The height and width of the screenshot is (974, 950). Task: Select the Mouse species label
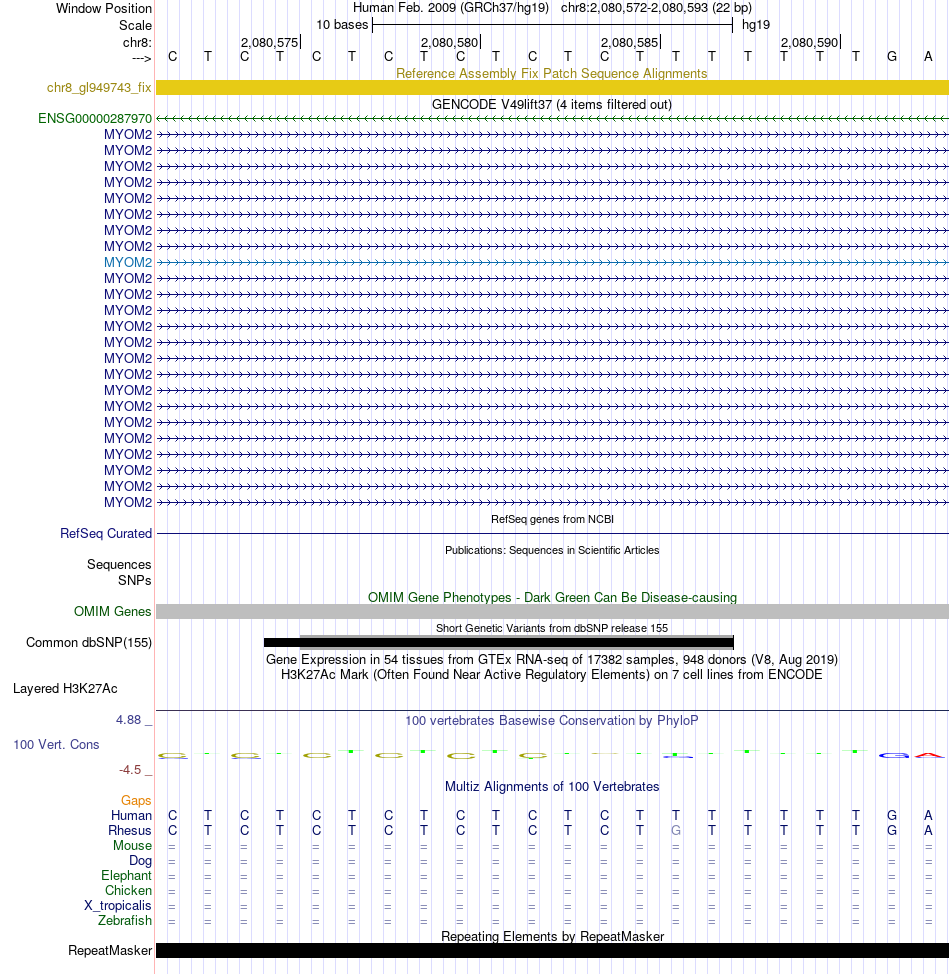[132, 845]
